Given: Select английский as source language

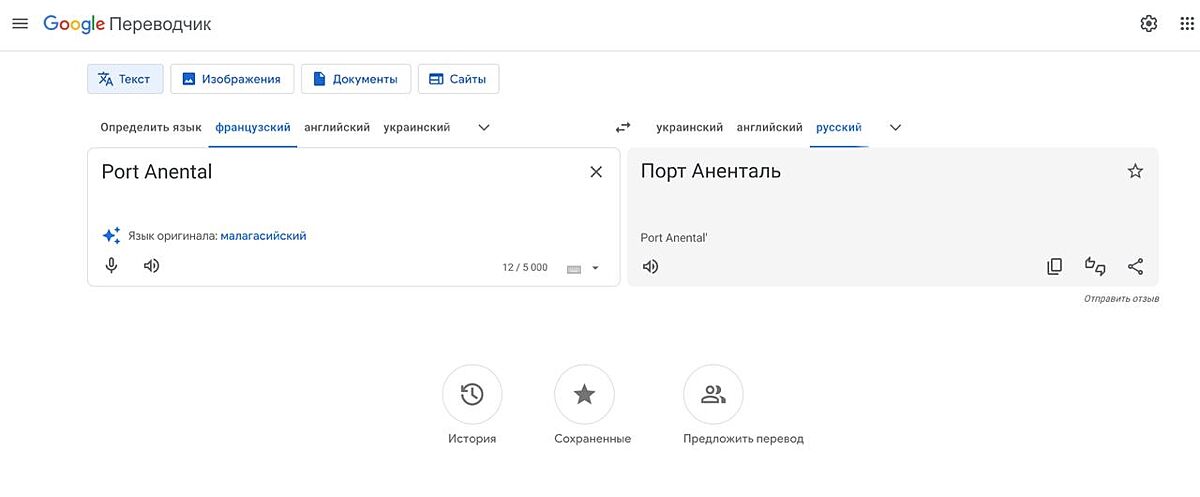Looking at the screenshot, I should tap(337, 128).
